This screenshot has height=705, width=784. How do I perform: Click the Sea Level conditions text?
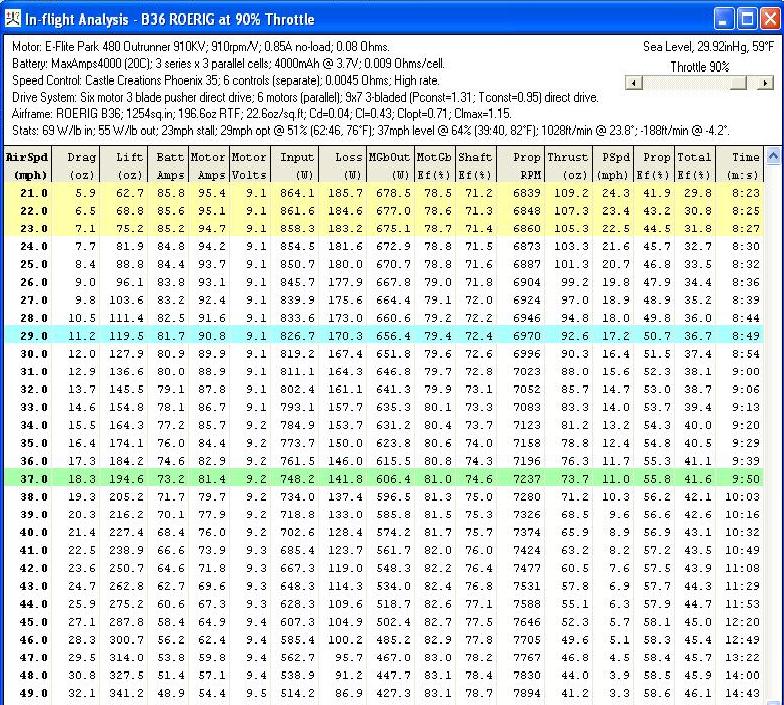point(705,45)
